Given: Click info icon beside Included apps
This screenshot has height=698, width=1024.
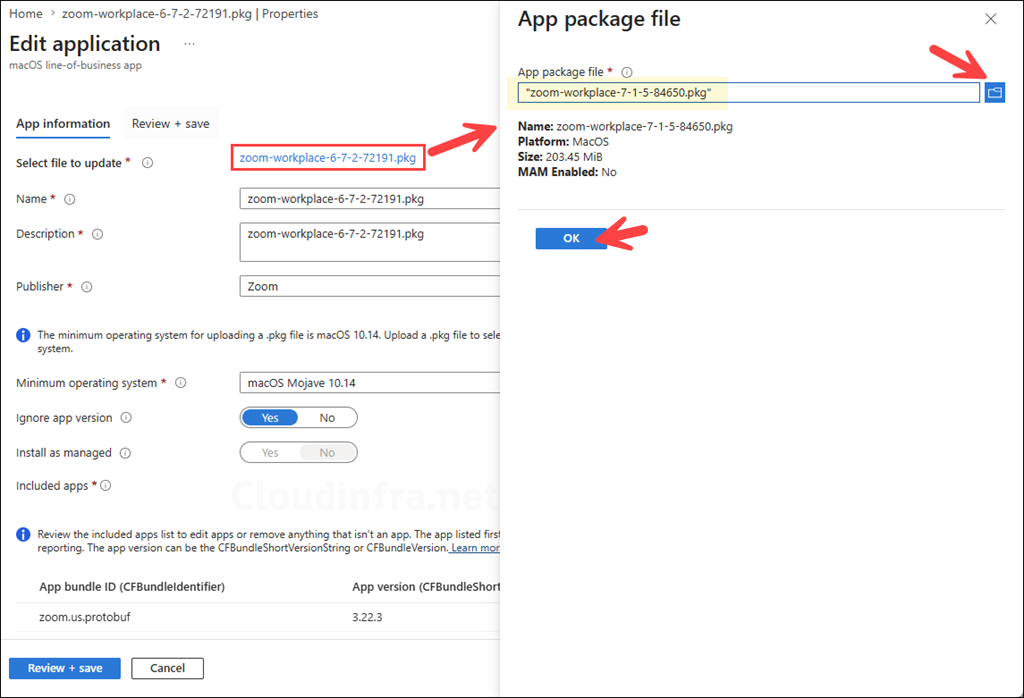Looking at the screenshot, I should (x=106, y=485).
